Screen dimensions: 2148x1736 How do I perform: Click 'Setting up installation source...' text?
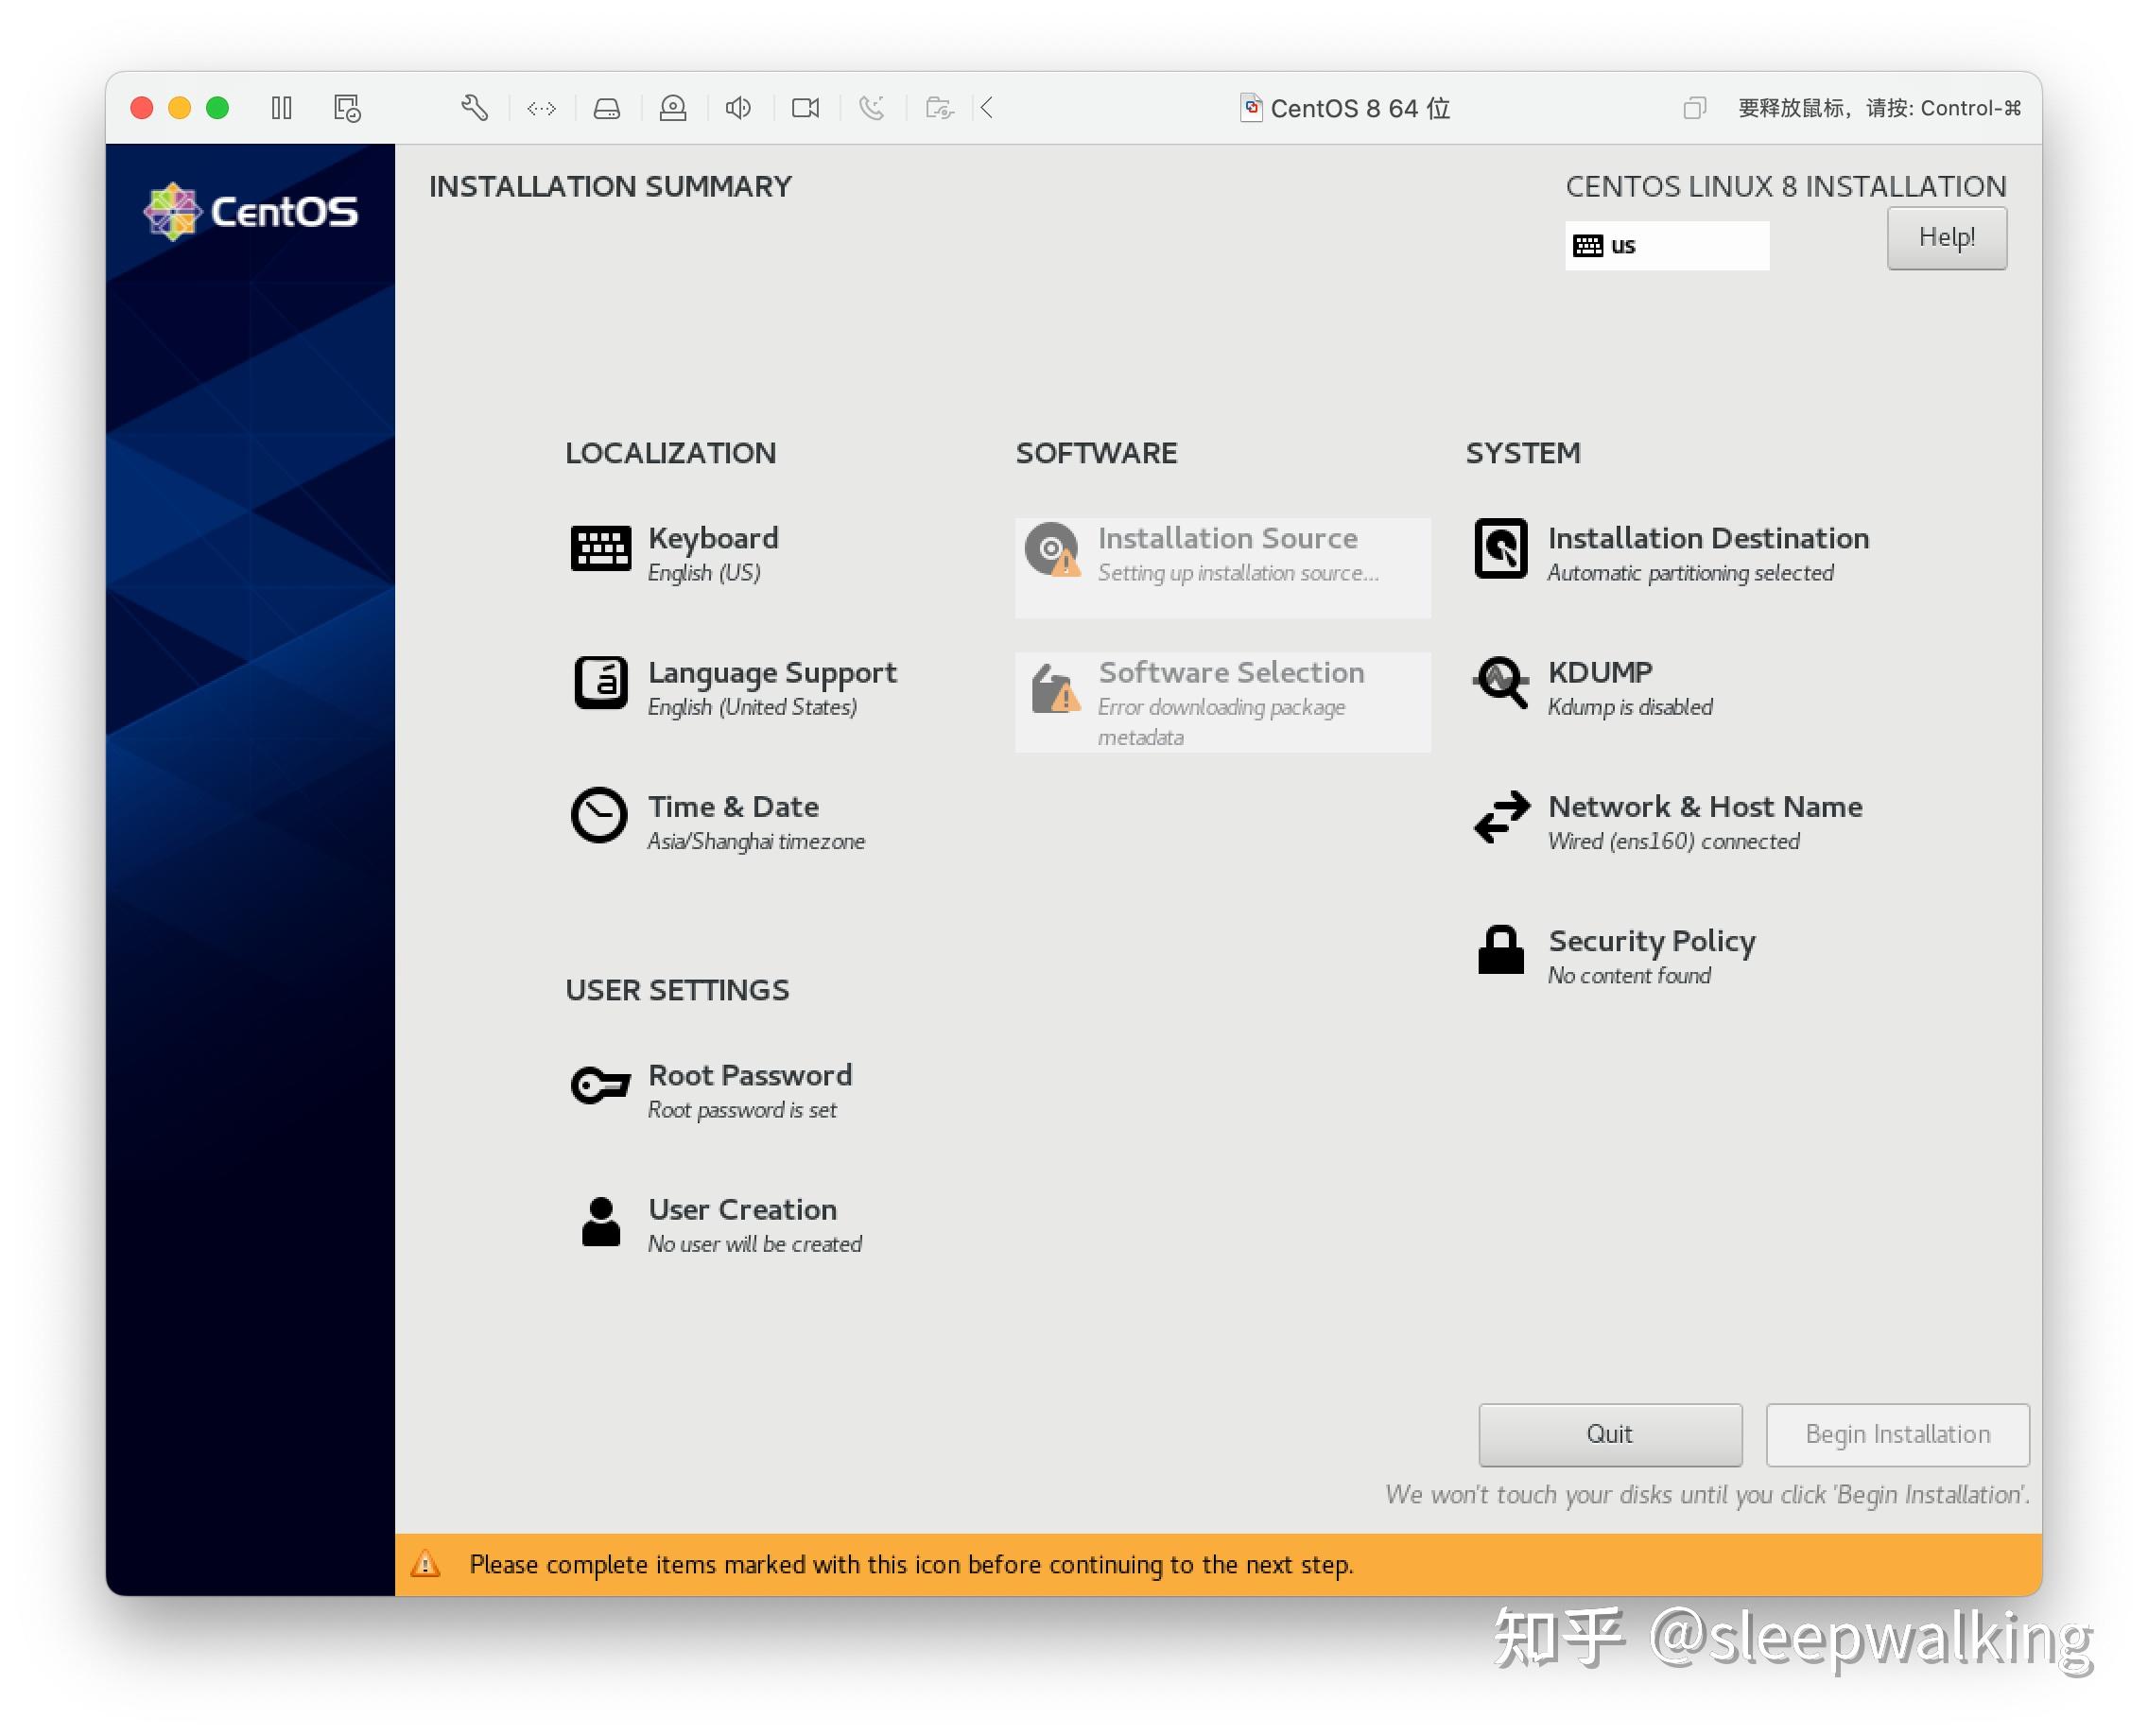tap(1238, 572)
